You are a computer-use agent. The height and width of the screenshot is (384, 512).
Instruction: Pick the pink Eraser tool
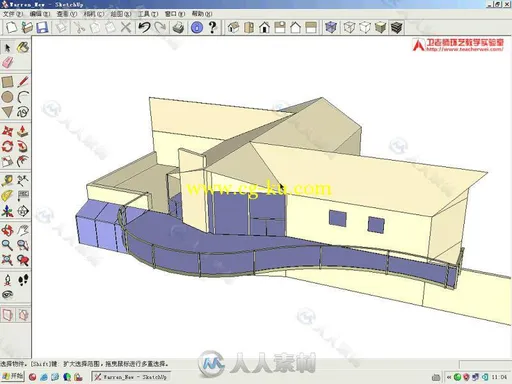[7, 62]
